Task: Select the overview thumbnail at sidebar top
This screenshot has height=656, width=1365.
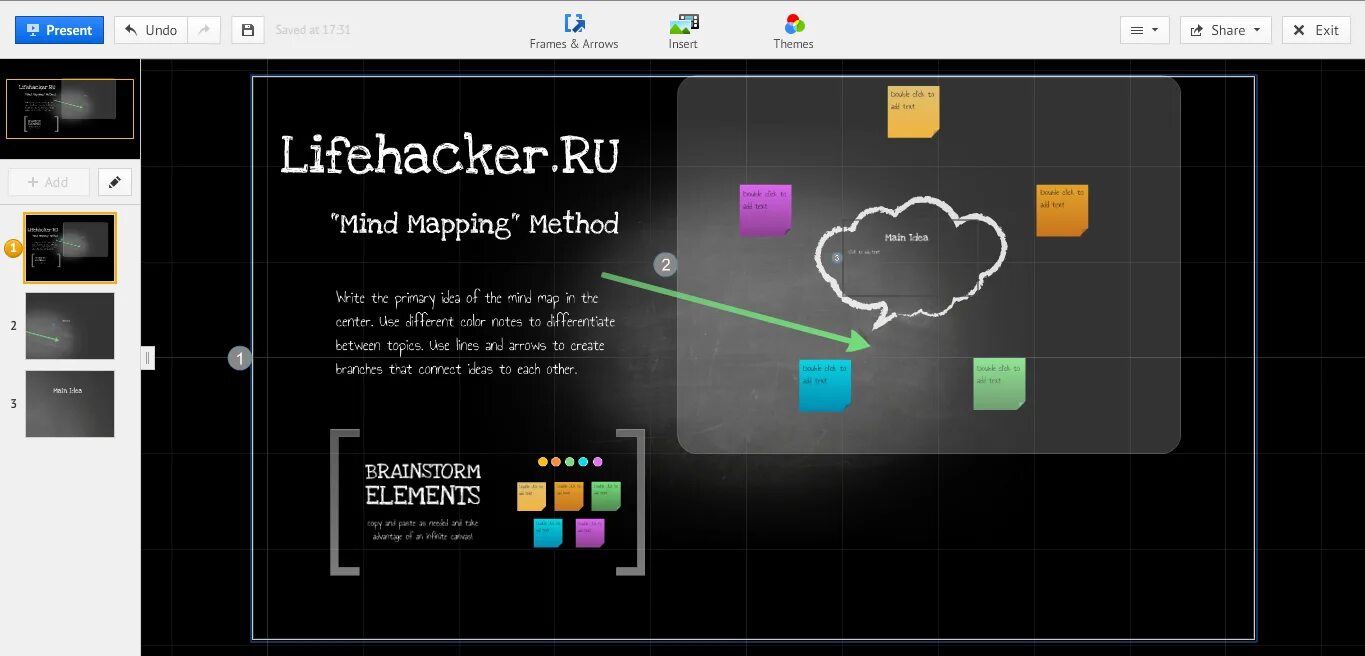Action: 70,109
